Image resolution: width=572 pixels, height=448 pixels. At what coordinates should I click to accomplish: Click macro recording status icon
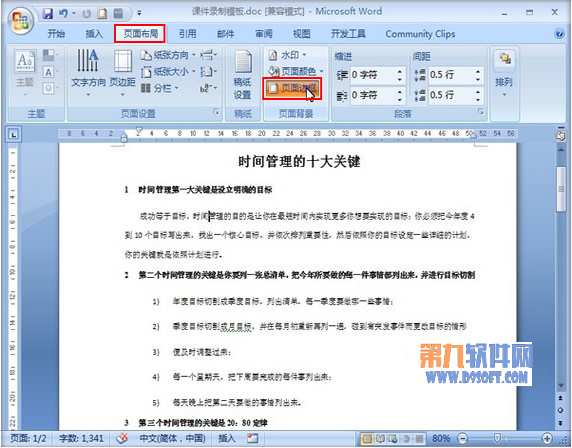252,438
